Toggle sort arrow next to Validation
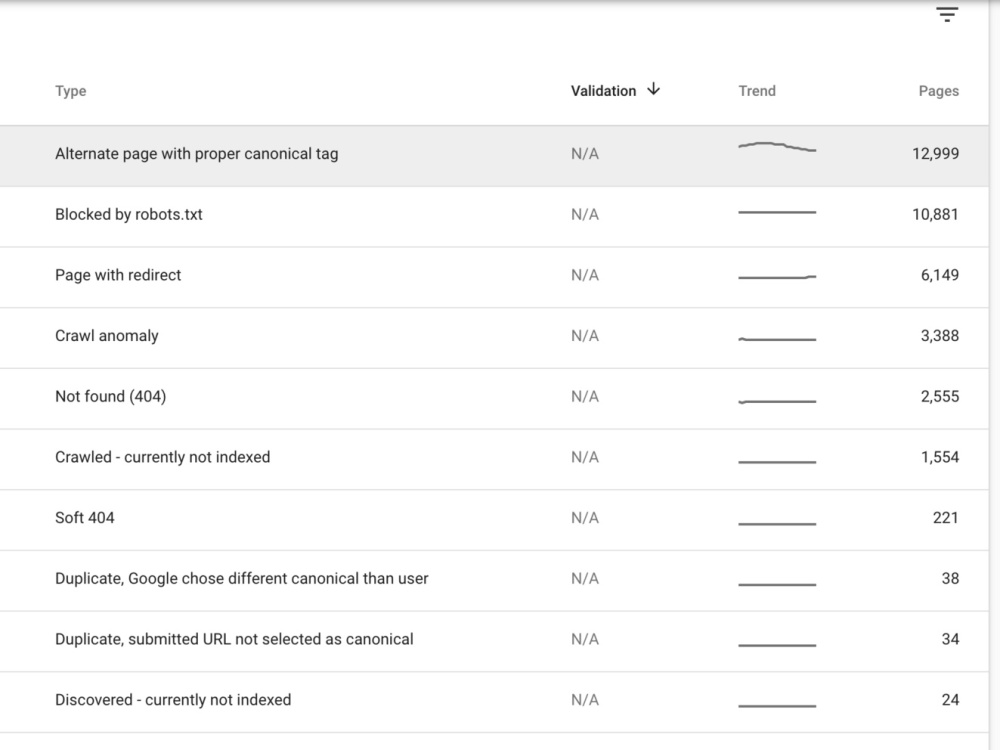 pos(653,89)
